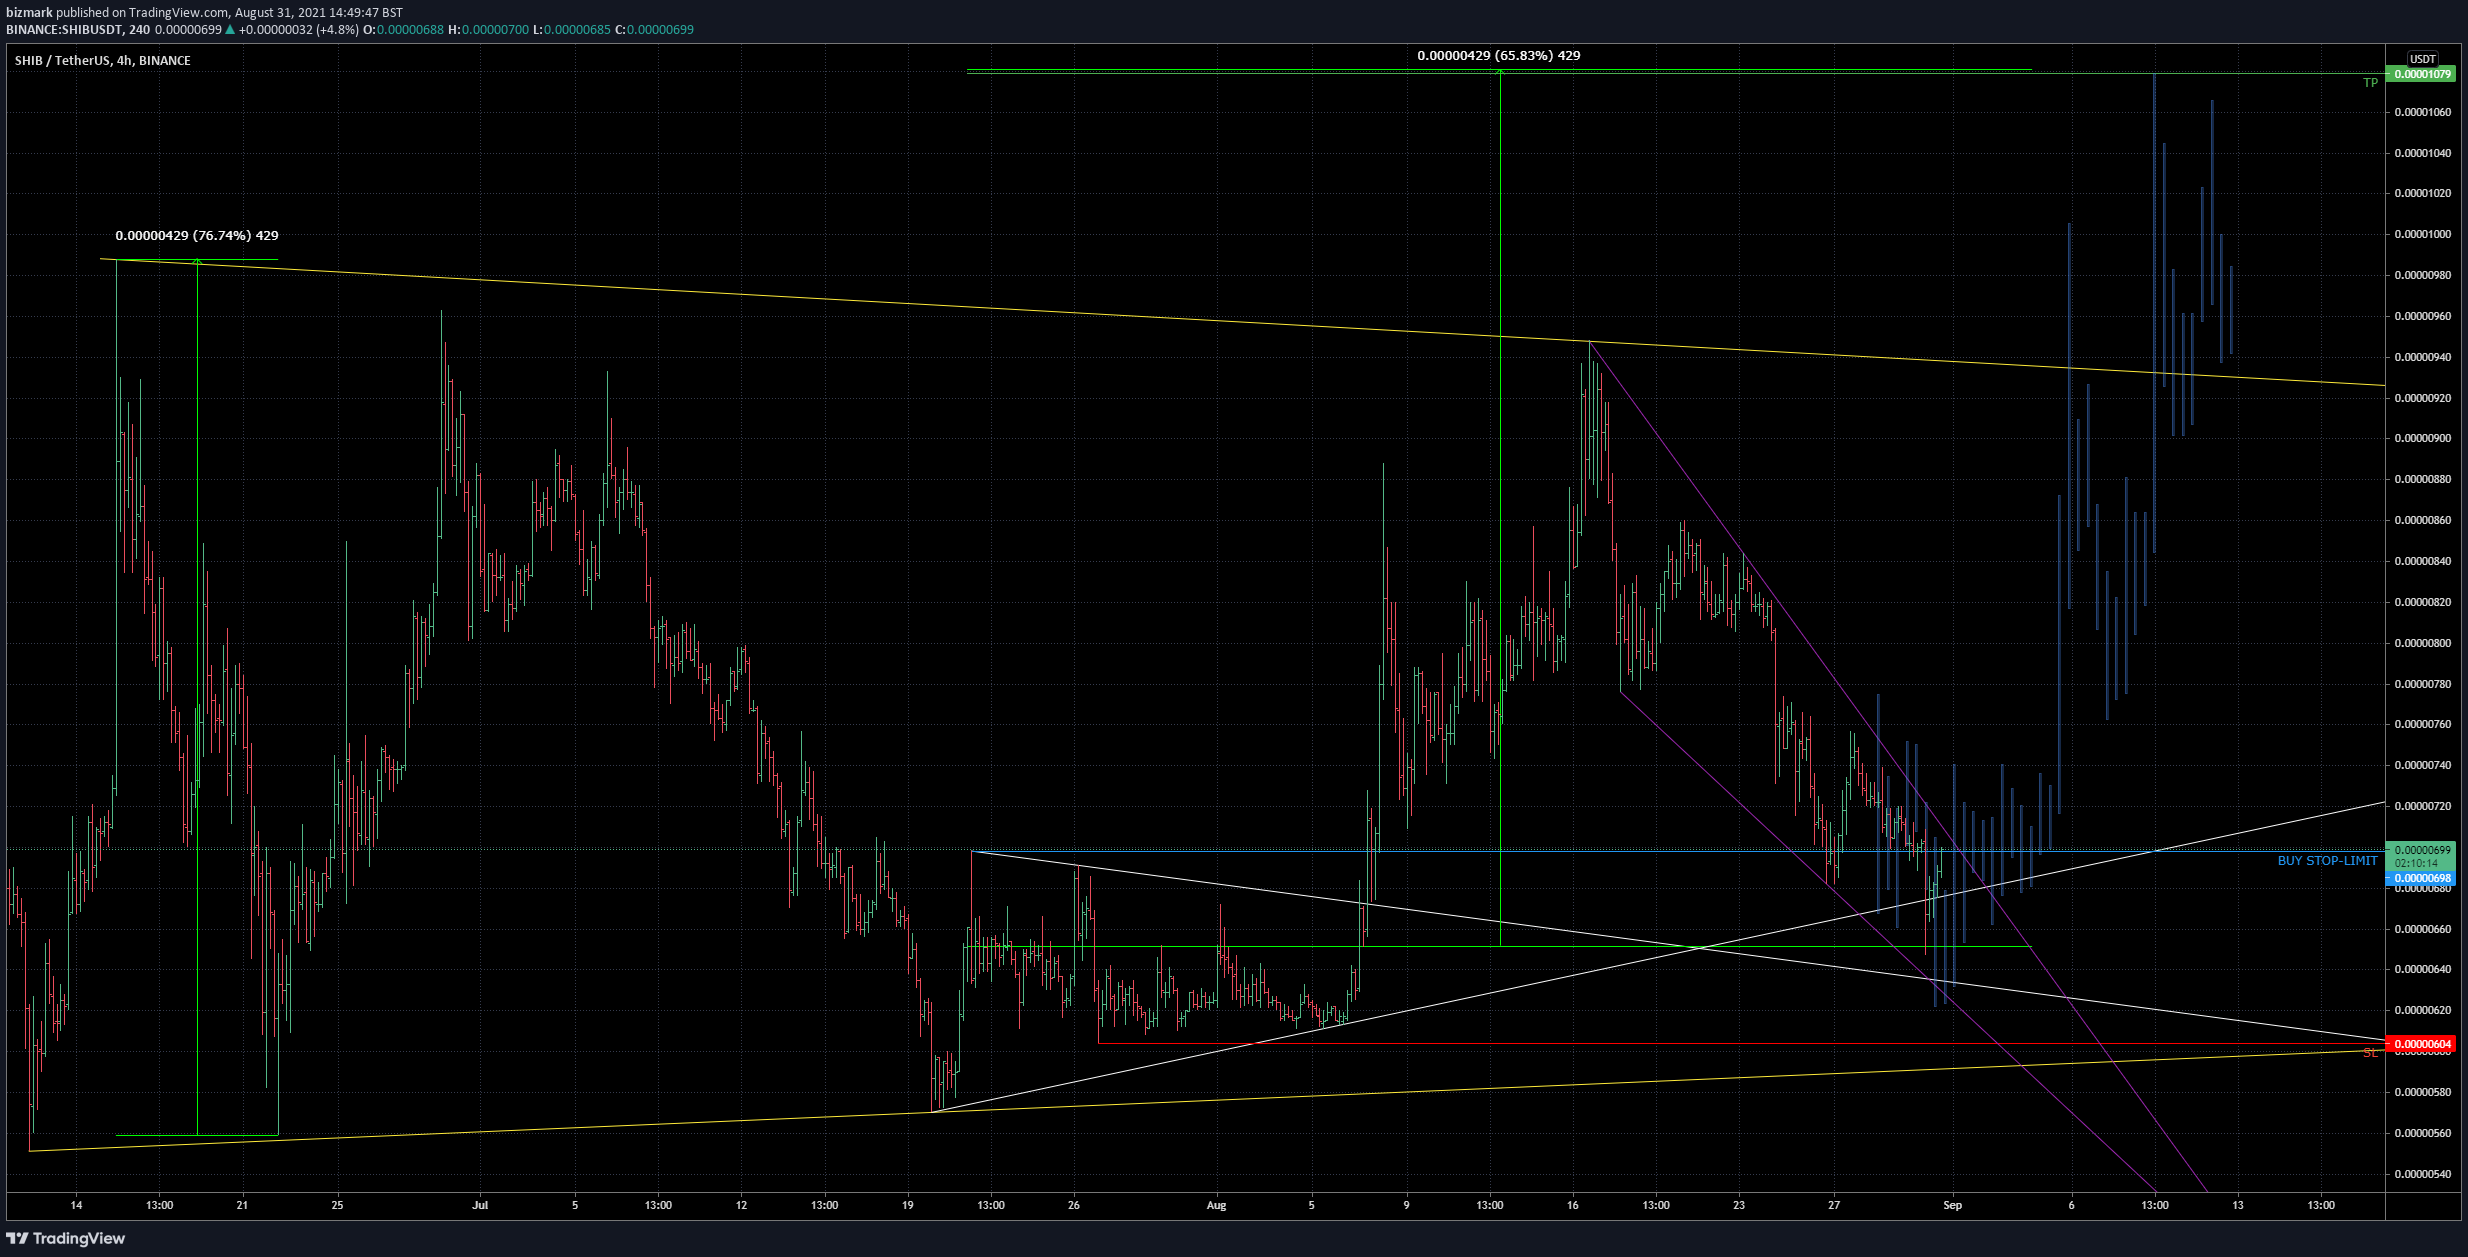Screen dimensions: 2468x1257
Task: Click the Jul label on the time axis
Action: [x=480, y=1205]
